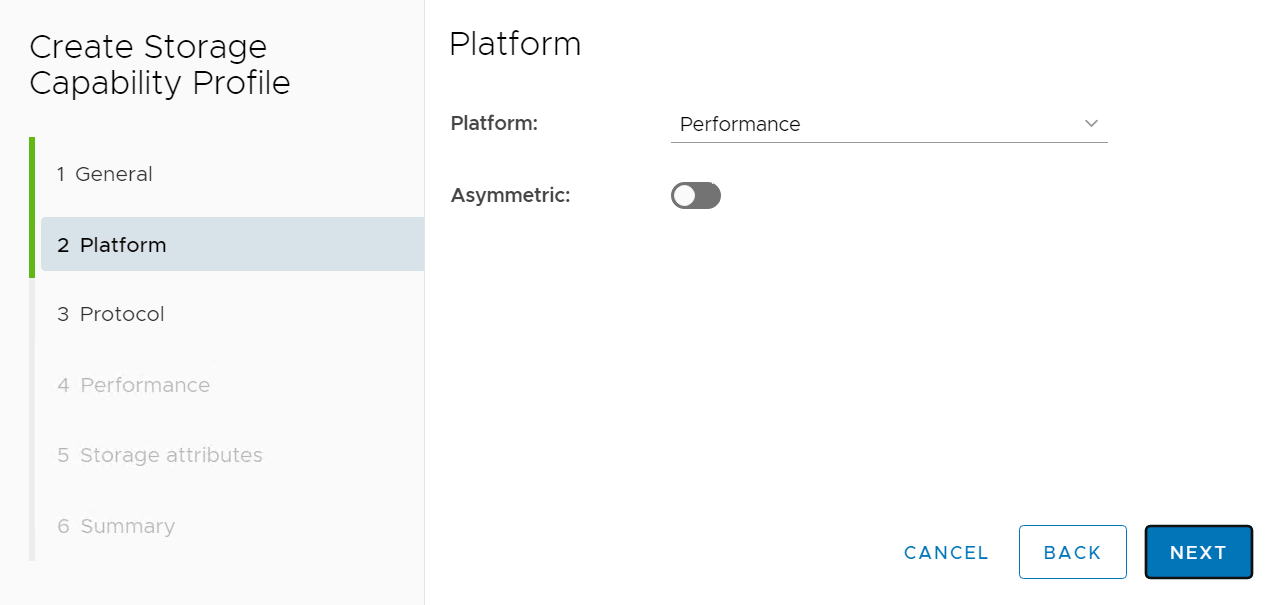Proceed with the Next button
The image size is (1277, 605).
[x=1198, y=552]
